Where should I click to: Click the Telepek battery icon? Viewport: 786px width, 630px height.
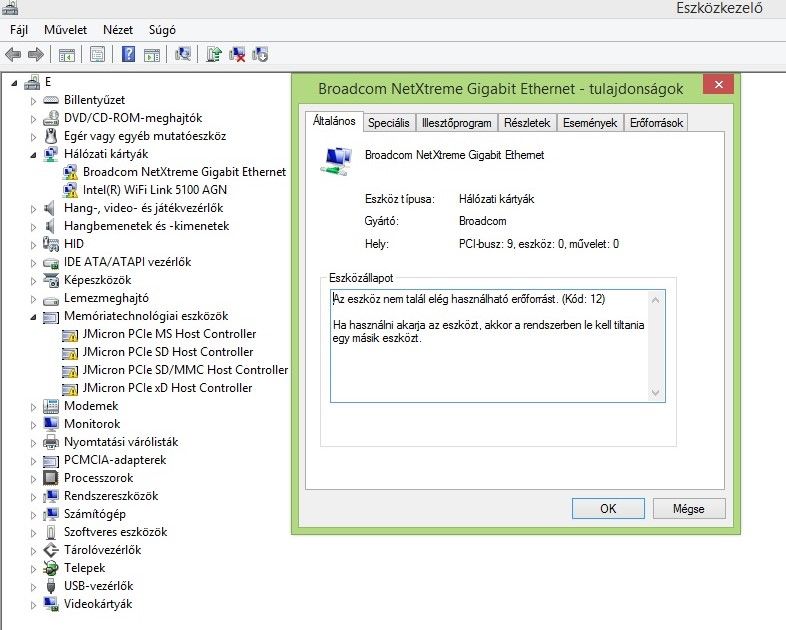coord(51,568)
